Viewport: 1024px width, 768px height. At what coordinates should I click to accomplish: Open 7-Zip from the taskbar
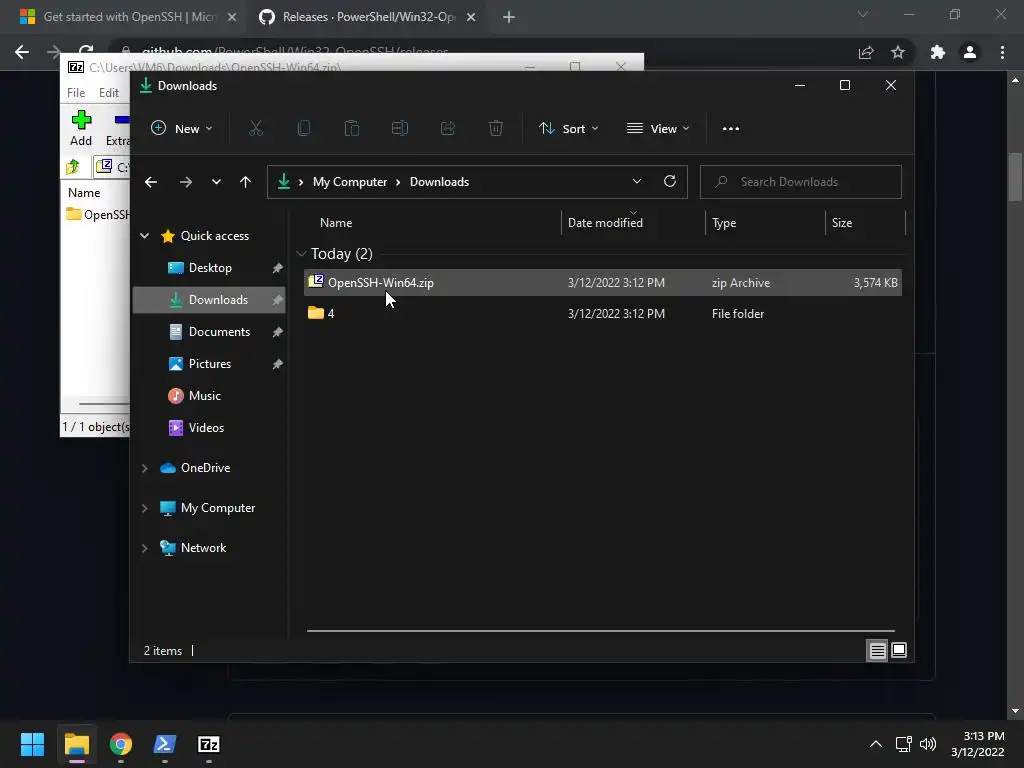pyautogui.click(x=209, y=744)
